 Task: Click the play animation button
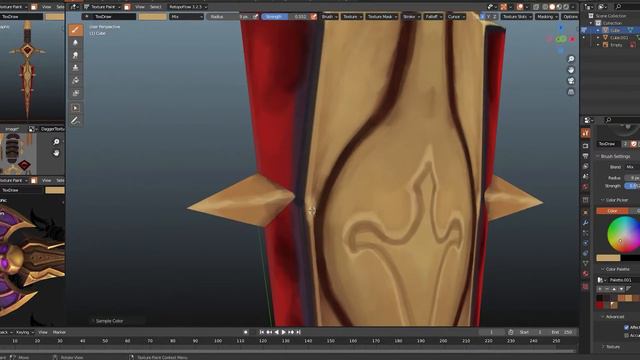coord(284,332)
